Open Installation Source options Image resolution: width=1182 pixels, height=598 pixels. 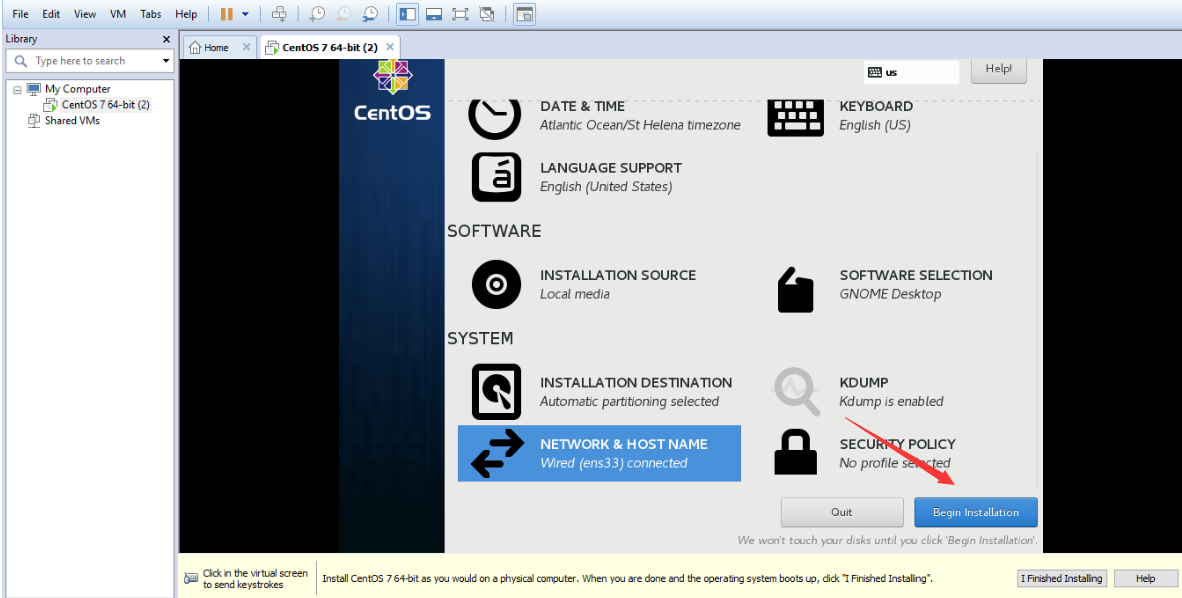[x=618, y=283]
